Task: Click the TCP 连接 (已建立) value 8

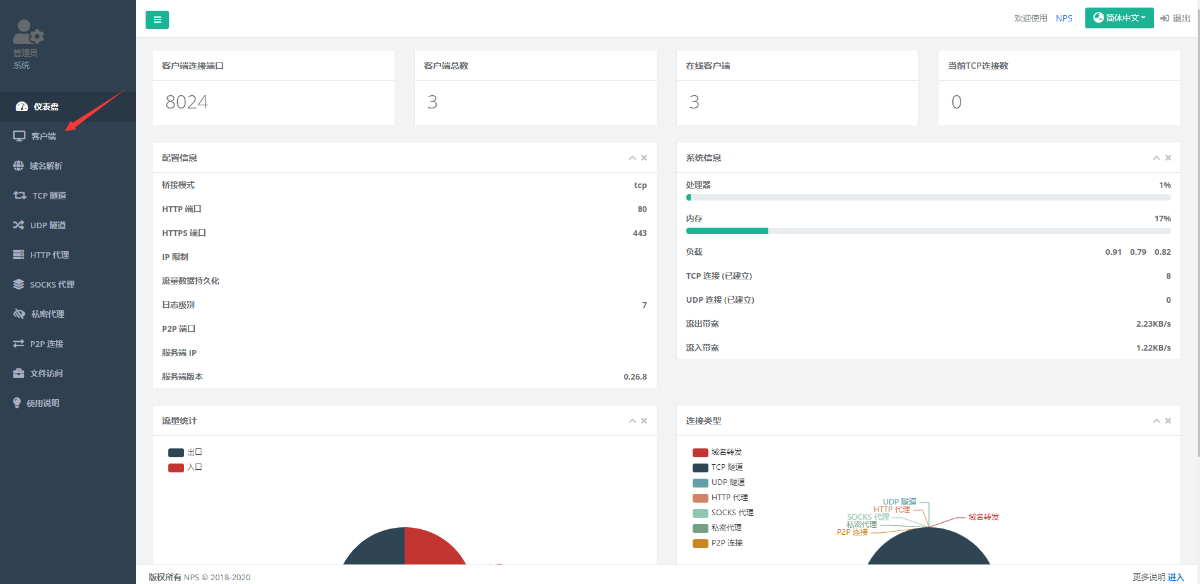Action: pyautogui.click(x=1168, y=275)
